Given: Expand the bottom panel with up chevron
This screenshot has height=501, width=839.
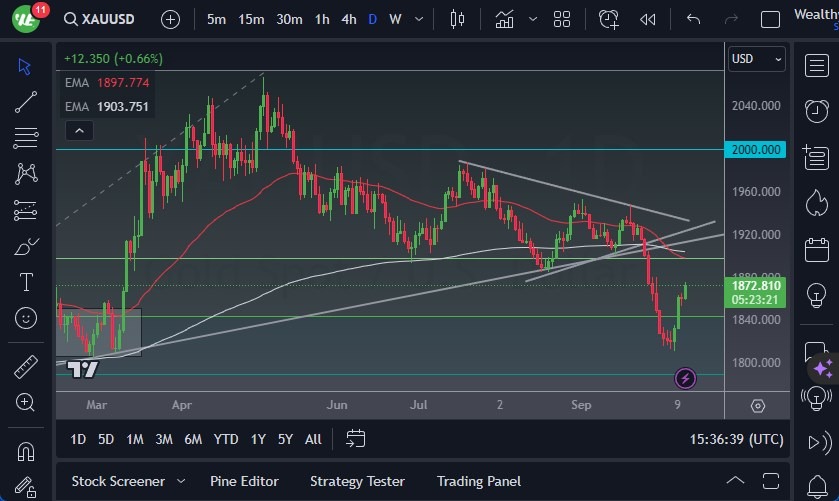Looking at the screenshot, I should [735, 481].
